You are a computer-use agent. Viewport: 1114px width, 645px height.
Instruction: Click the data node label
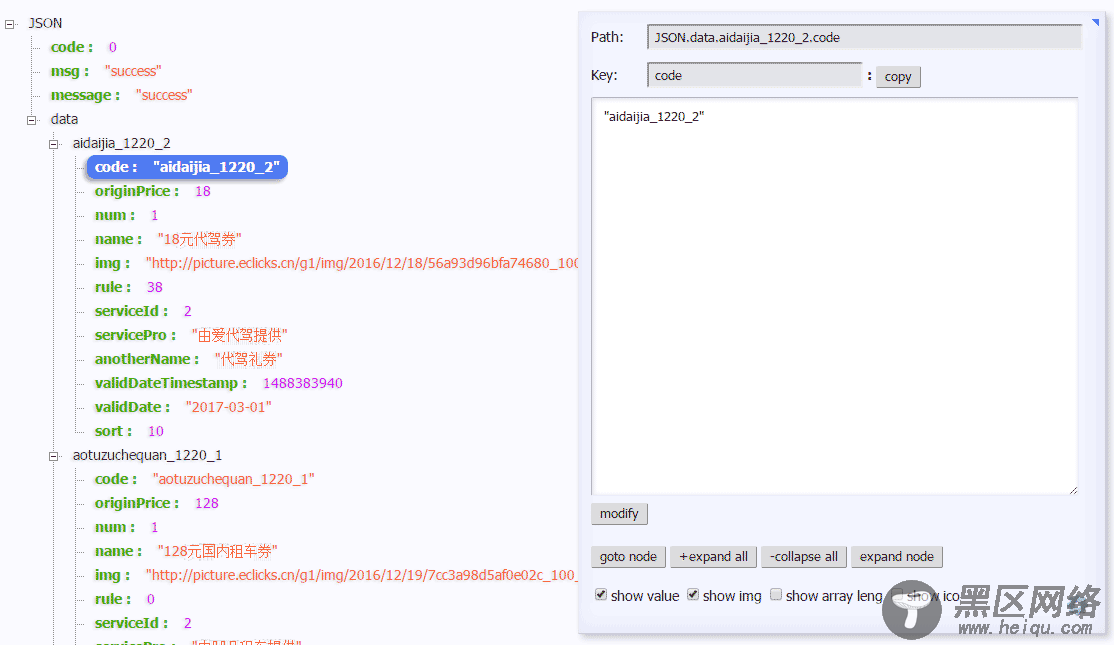point(64,119)
